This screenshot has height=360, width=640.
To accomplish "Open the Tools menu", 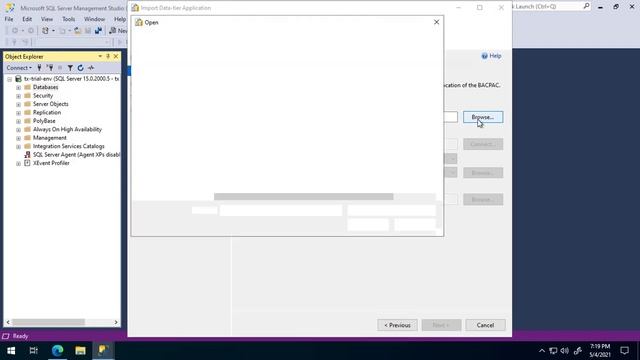I will [68, 19].
